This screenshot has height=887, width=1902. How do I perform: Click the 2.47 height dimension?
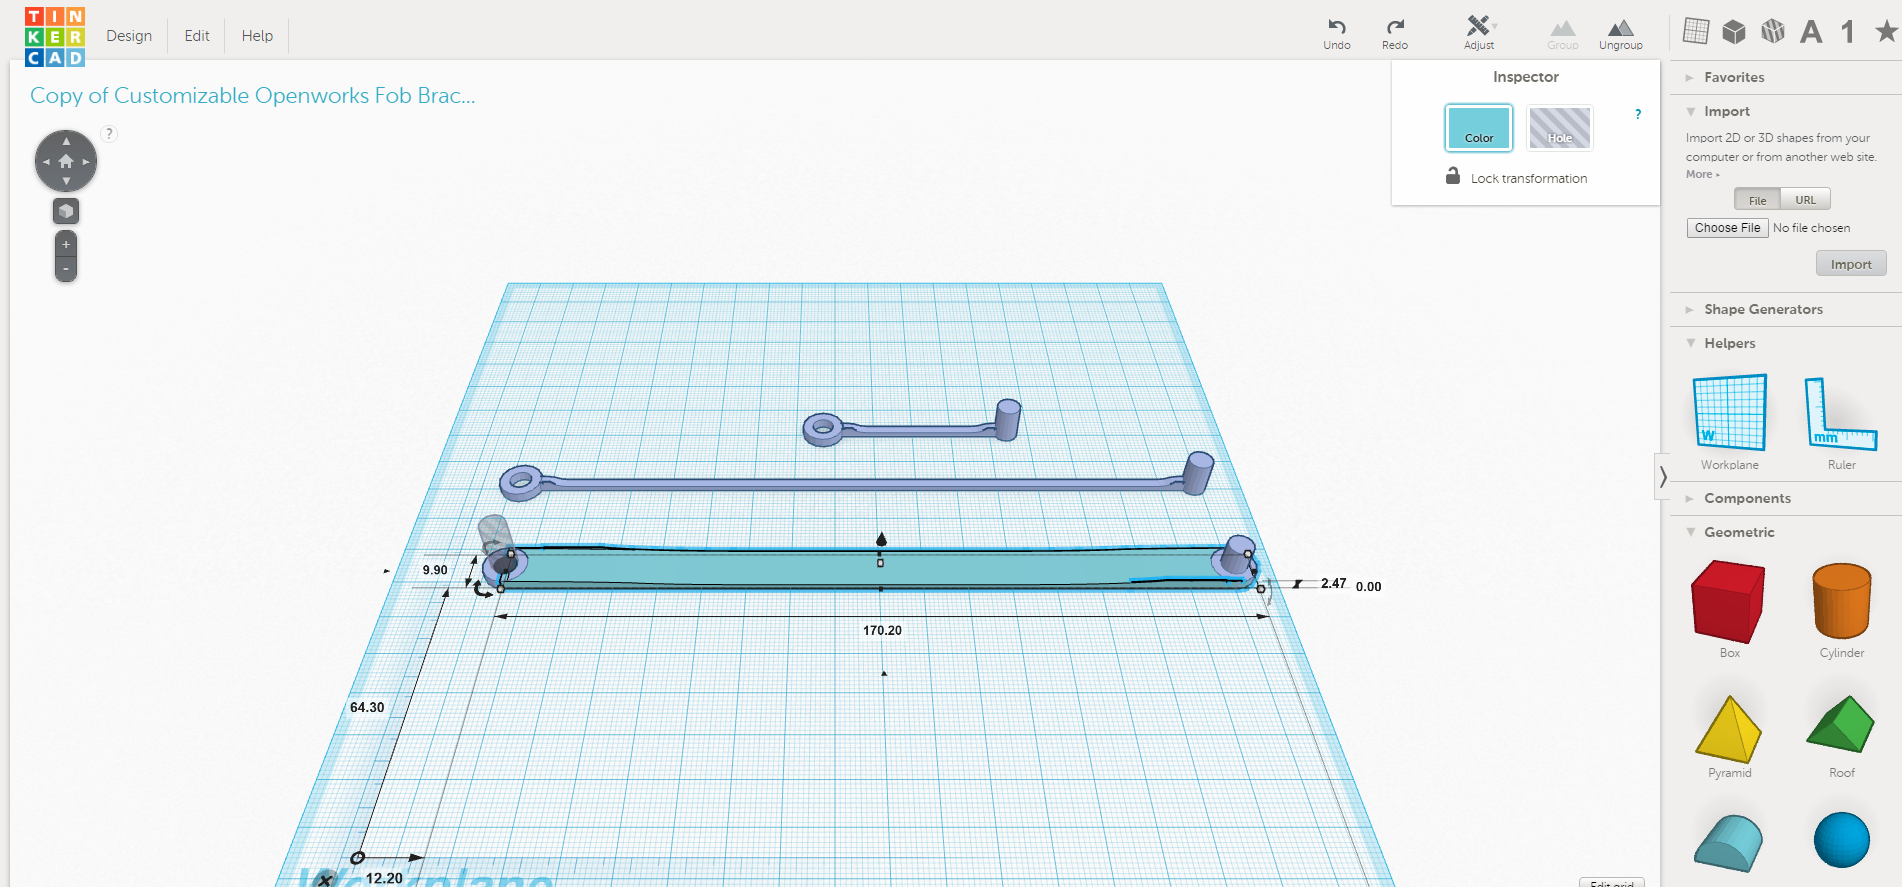pos(1333,583)
